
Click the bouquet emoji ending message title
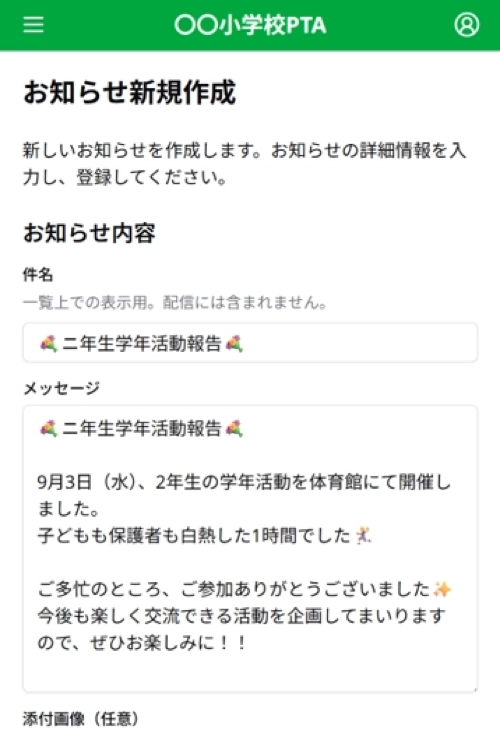pos(234,428)
